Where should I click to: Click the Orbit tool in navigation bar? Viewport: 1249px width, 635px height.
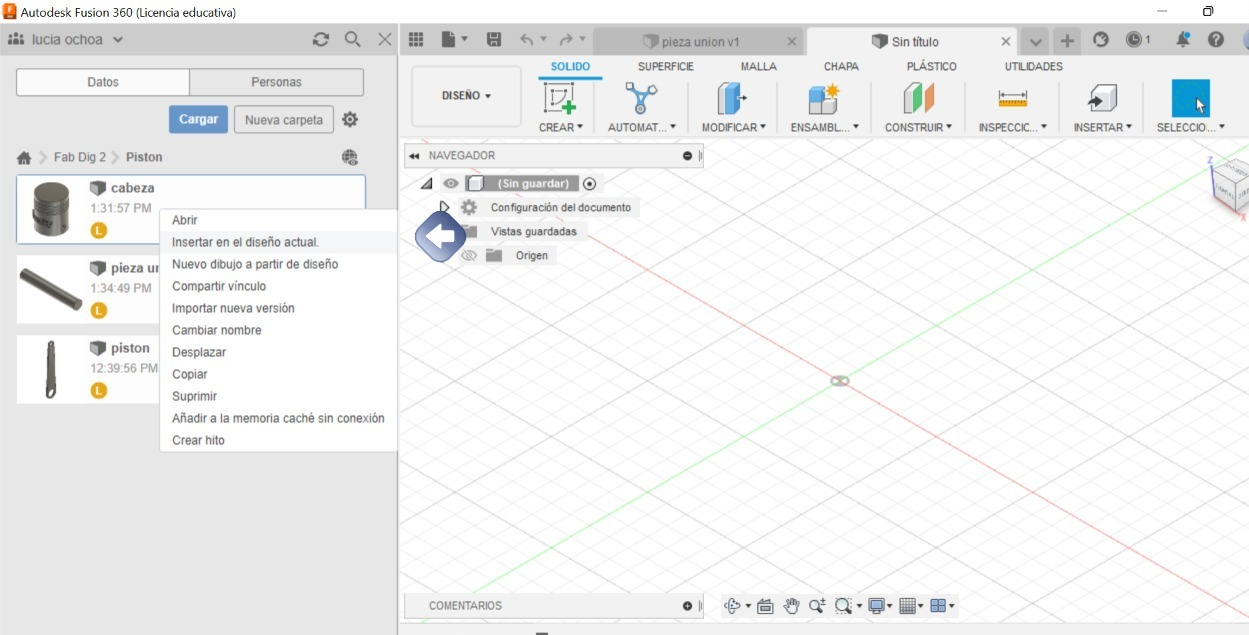pyautogui.click(x=731, y=606)
